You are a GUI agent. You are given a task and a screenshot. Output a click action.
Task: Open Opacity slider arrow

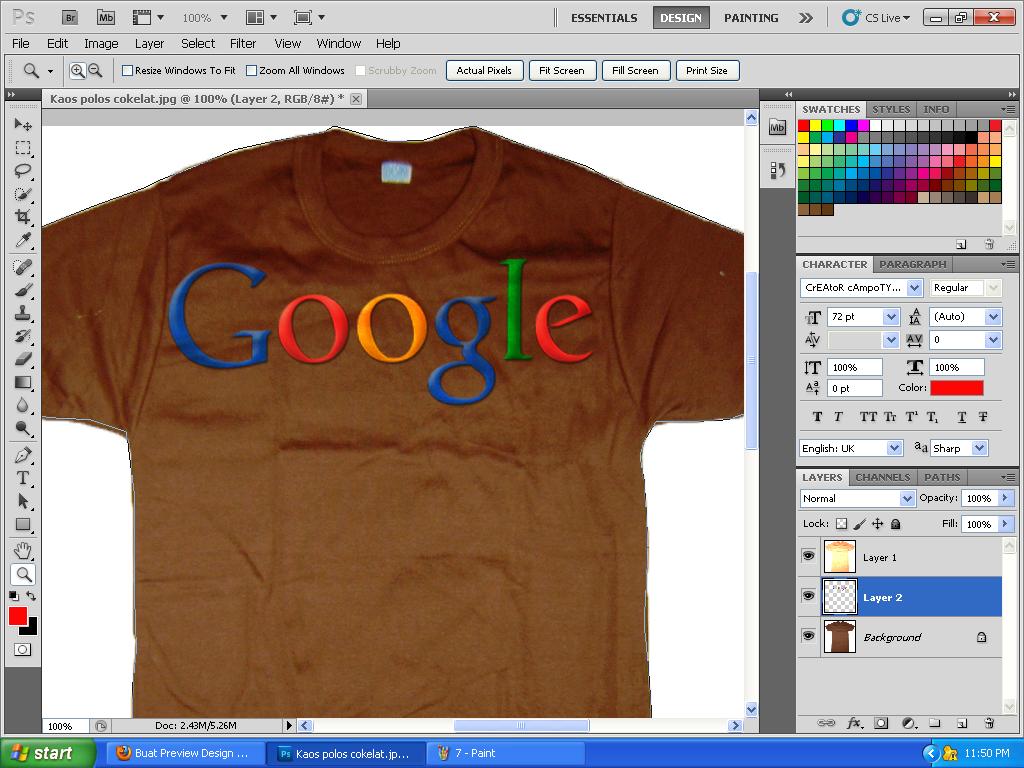(1006, 498)
